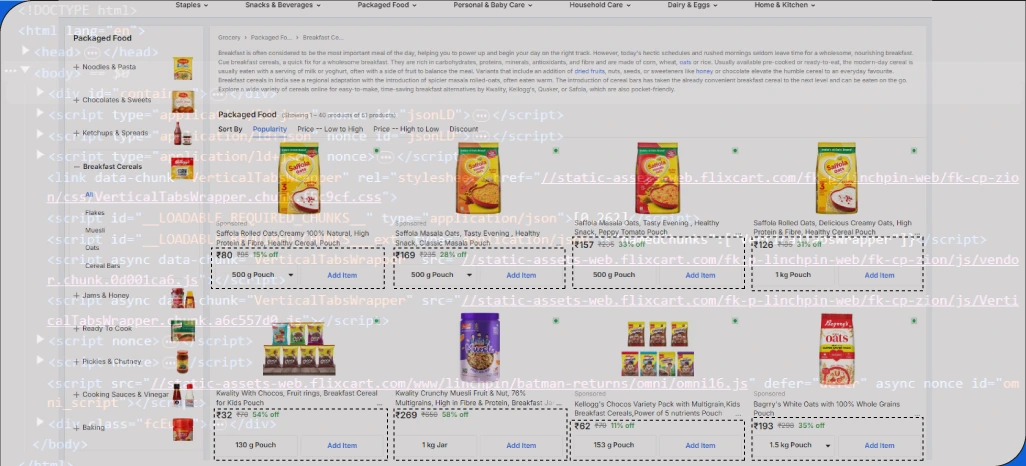
Task: Open the Pickles & Chutney jar image
Action: pos(183,362)
